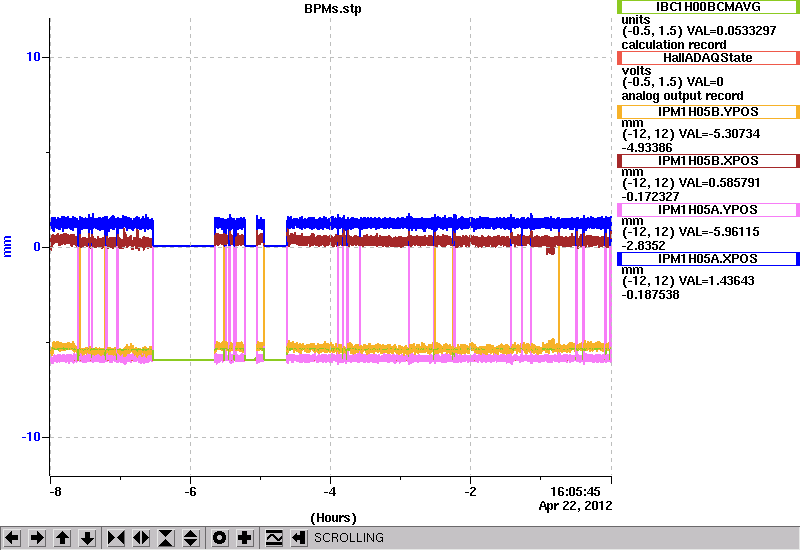
Task: Click the VAL=0.0533297 readout
Action: click(x=732, y=31)
